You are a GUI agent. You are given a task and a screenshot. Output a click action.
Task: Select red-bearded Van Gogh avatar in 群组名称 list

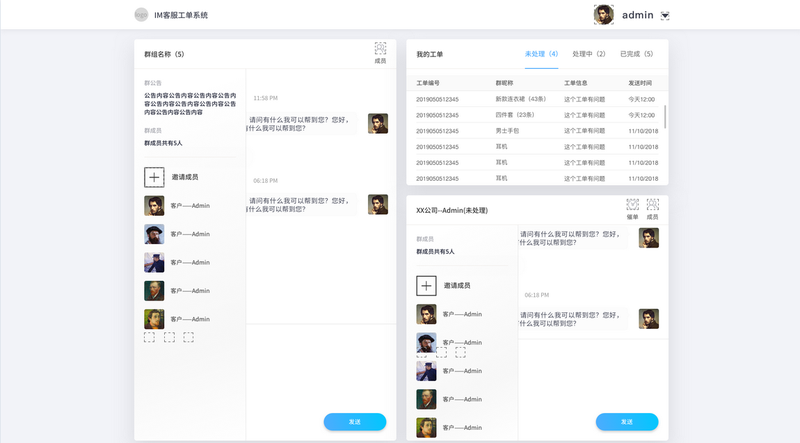pos(154,291)
